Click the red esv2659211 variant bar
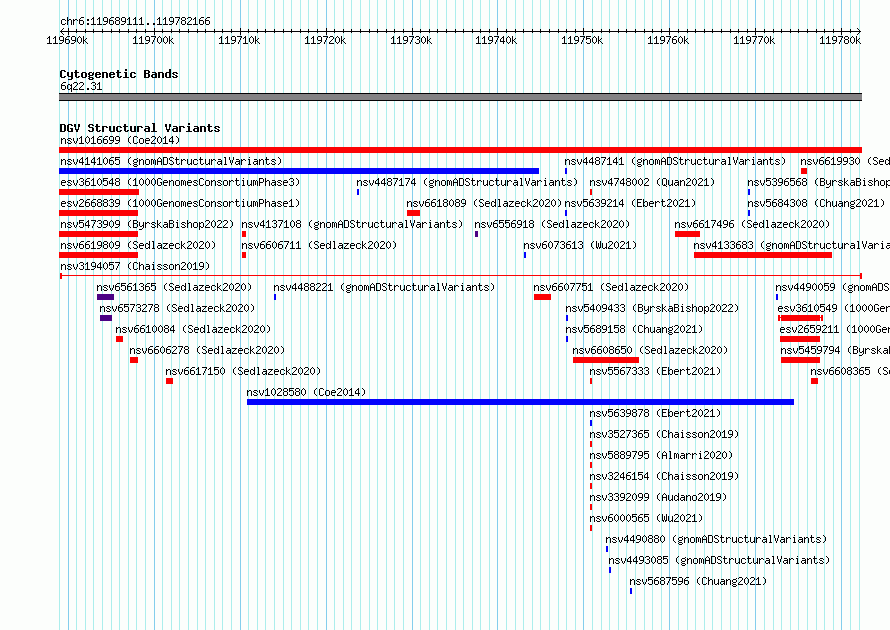Image resolution: width=890 pixels, height=630 pixels. [x=800, y=339]
